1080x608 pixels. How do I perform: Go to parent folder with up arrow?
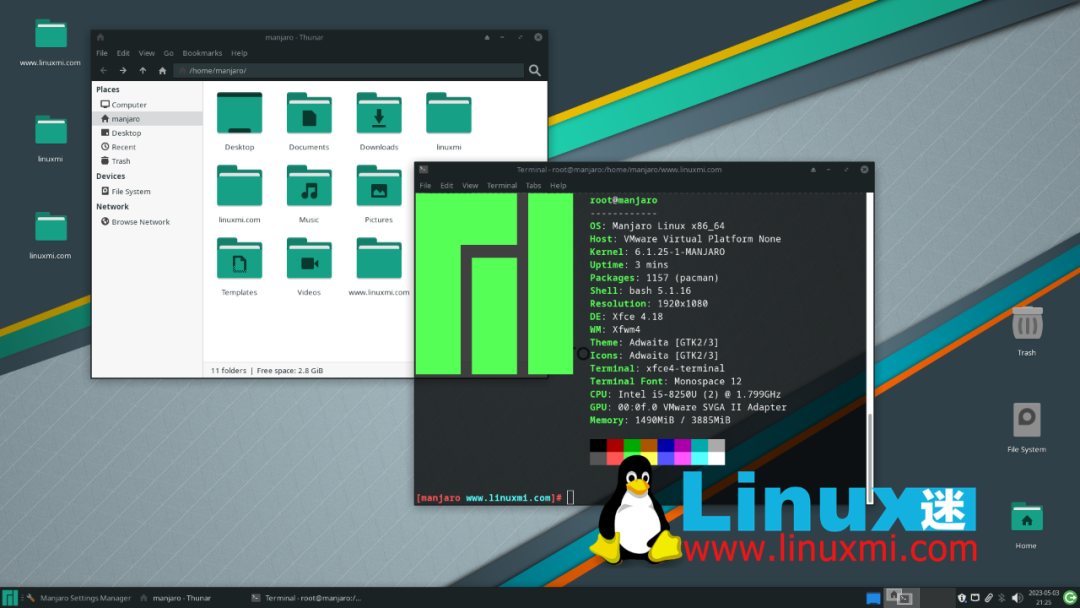pyautogui.click(x=143, y=70)
